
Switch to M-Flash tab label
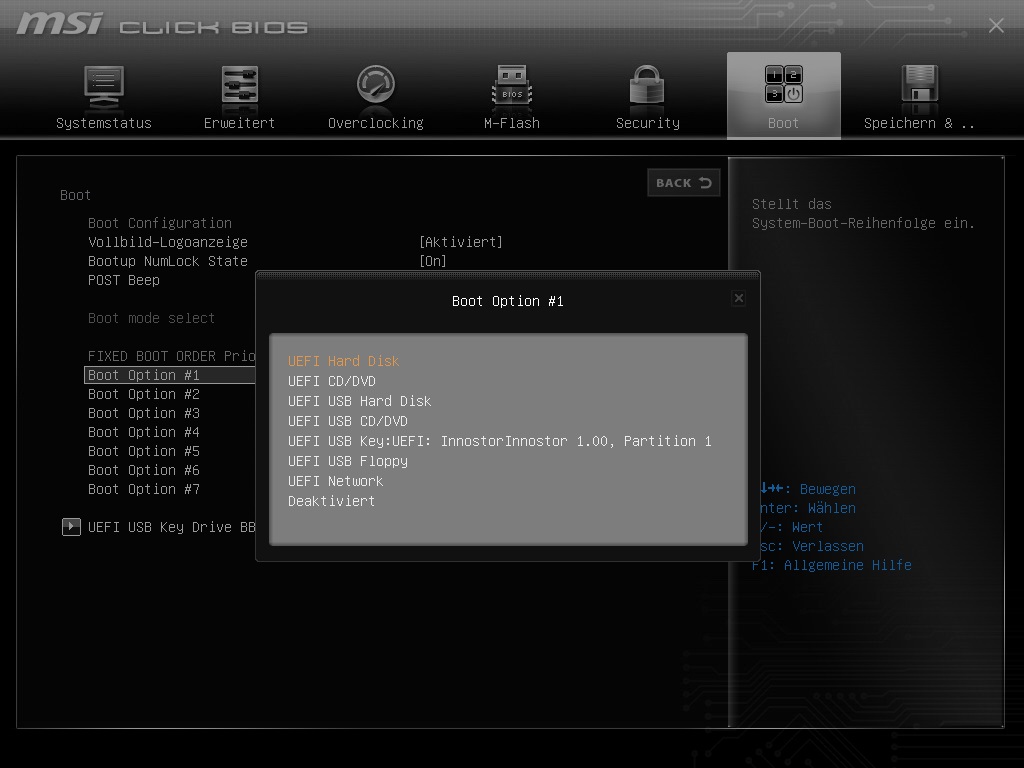tap(512, 123)
